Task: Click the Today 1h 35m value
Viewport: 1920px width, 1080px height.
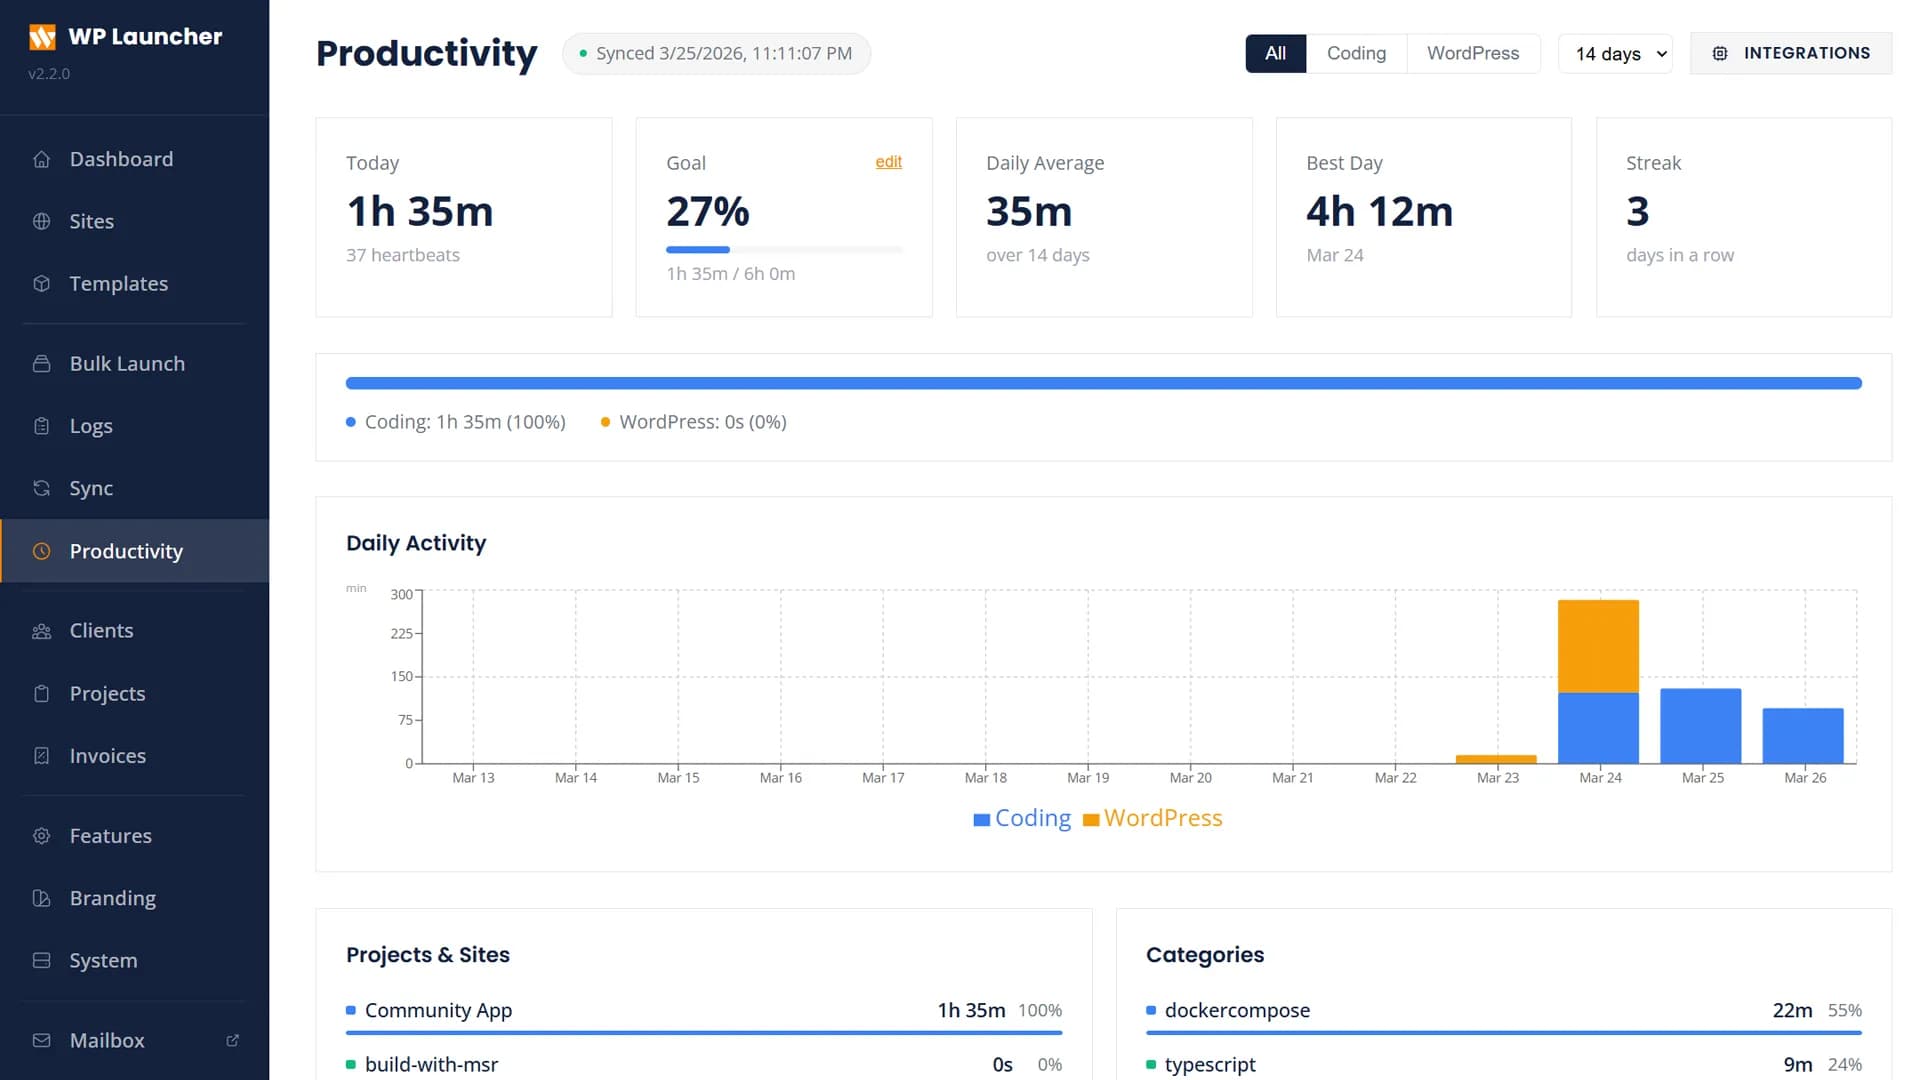Action: click(420, 212)
